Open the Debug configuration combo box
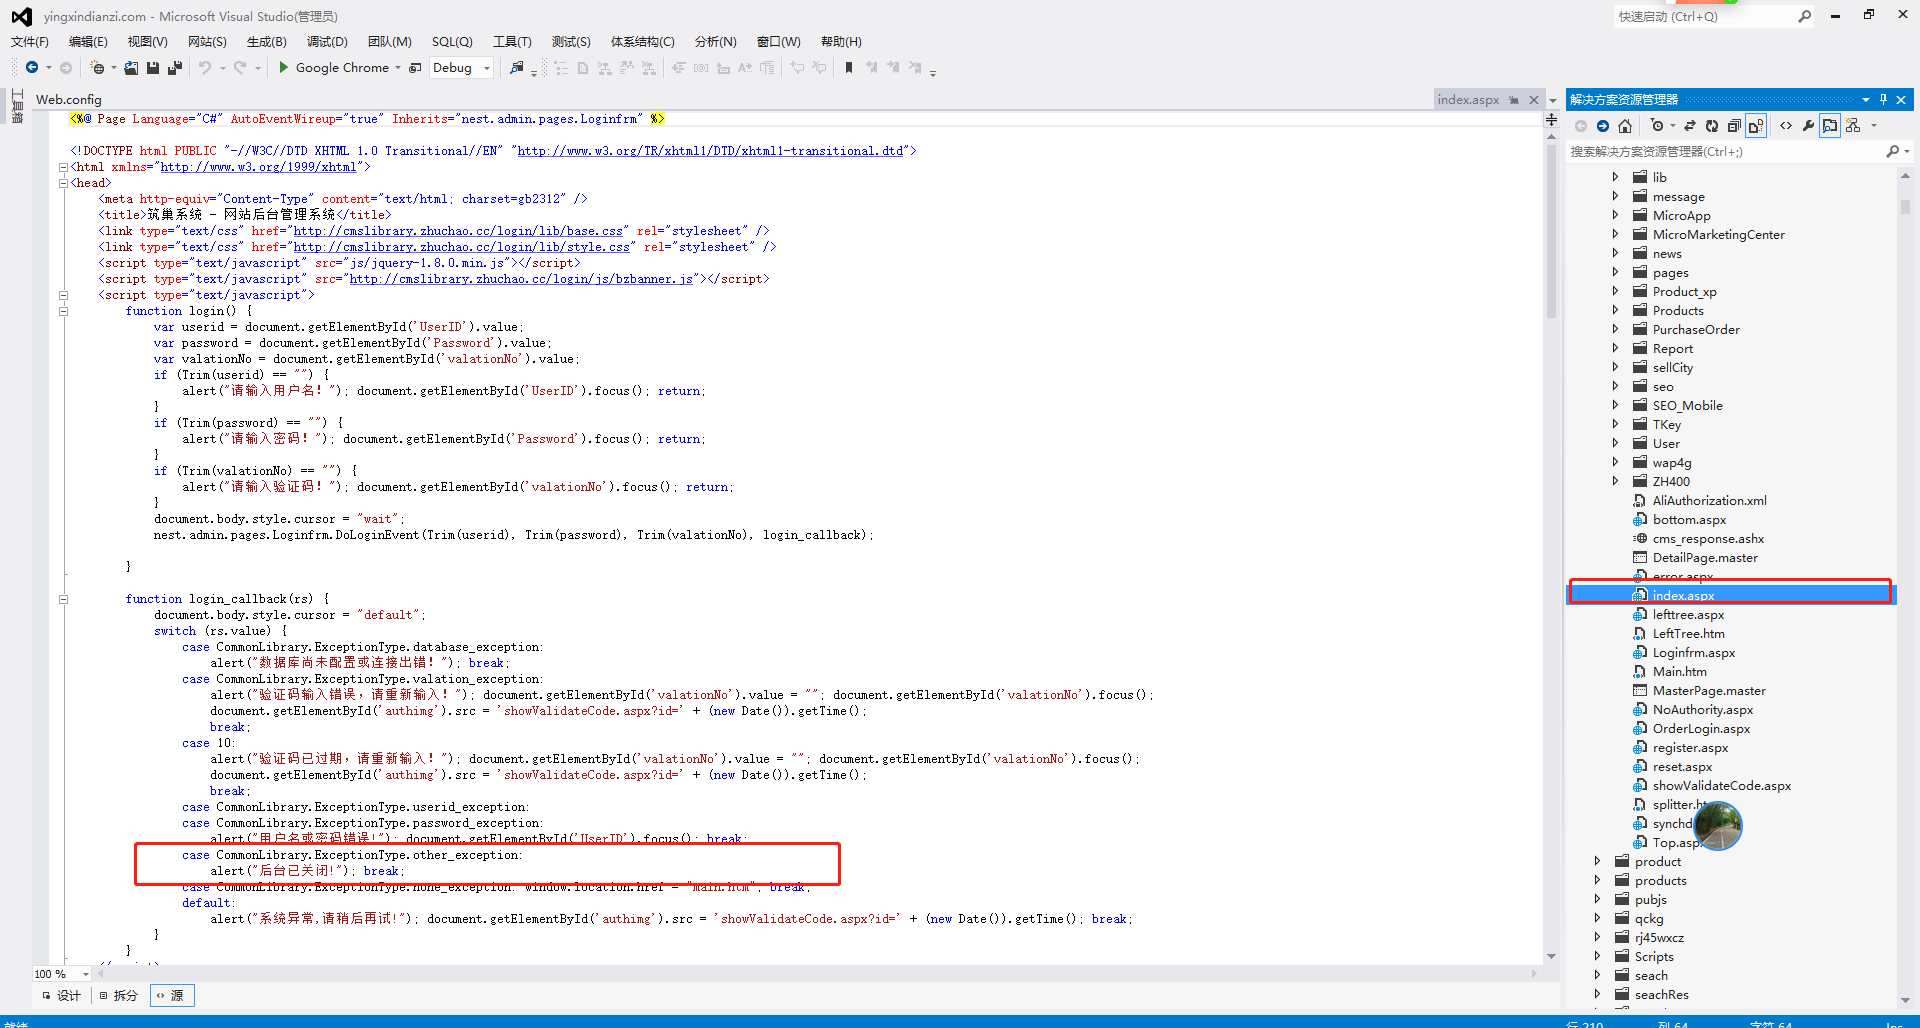The image size is (1920, 1028). click(462, 67)
